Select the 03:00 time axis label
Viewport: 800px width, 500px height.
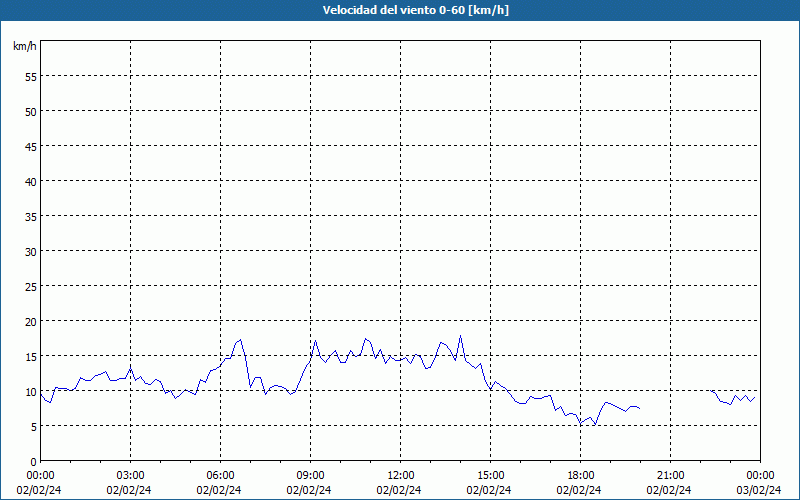tap(131, 476)
